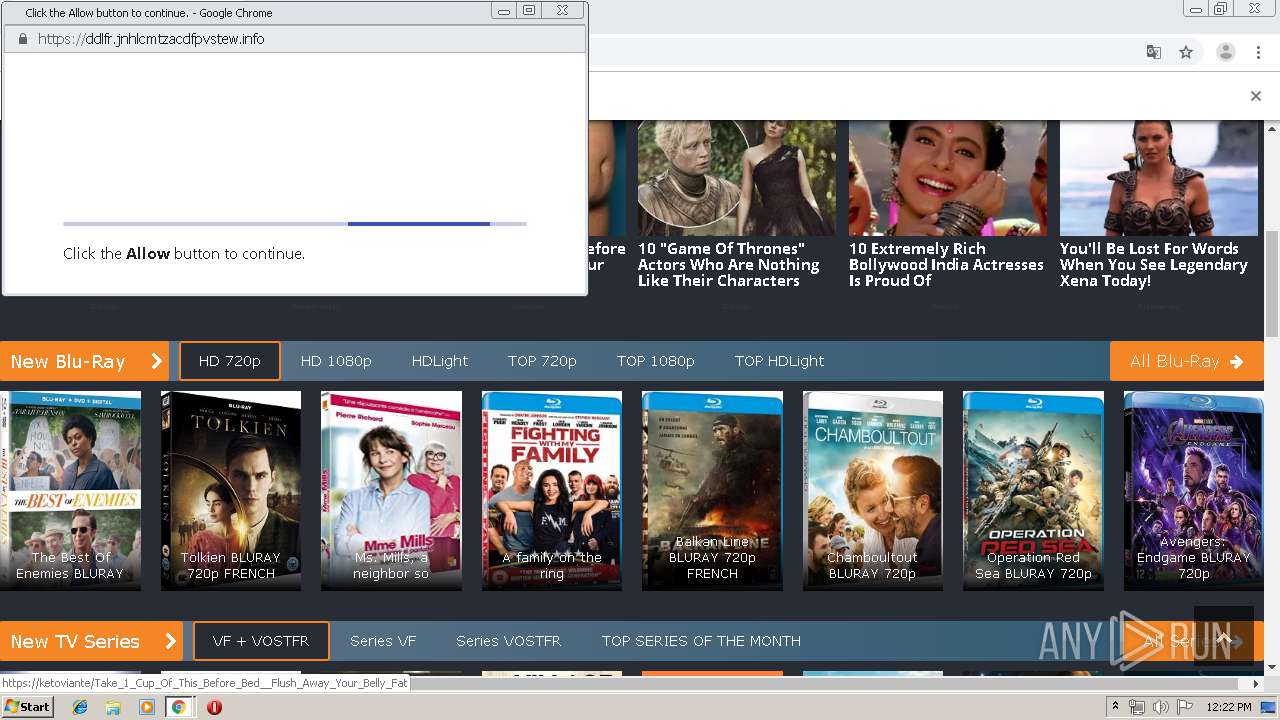Viewport: 1280px width, 720px height.
Task: Click the chevron next to New Blu-Ray
Action: [156, 361]
